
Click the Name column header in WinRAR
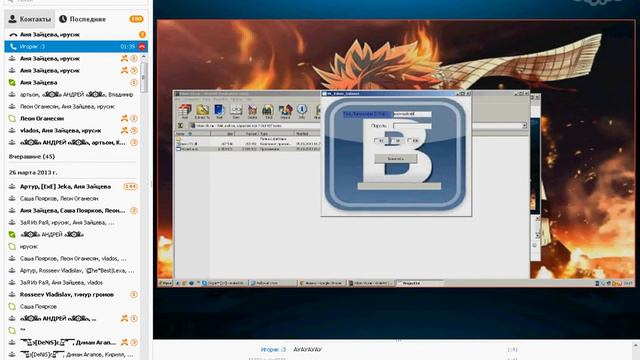coord(193,133)
